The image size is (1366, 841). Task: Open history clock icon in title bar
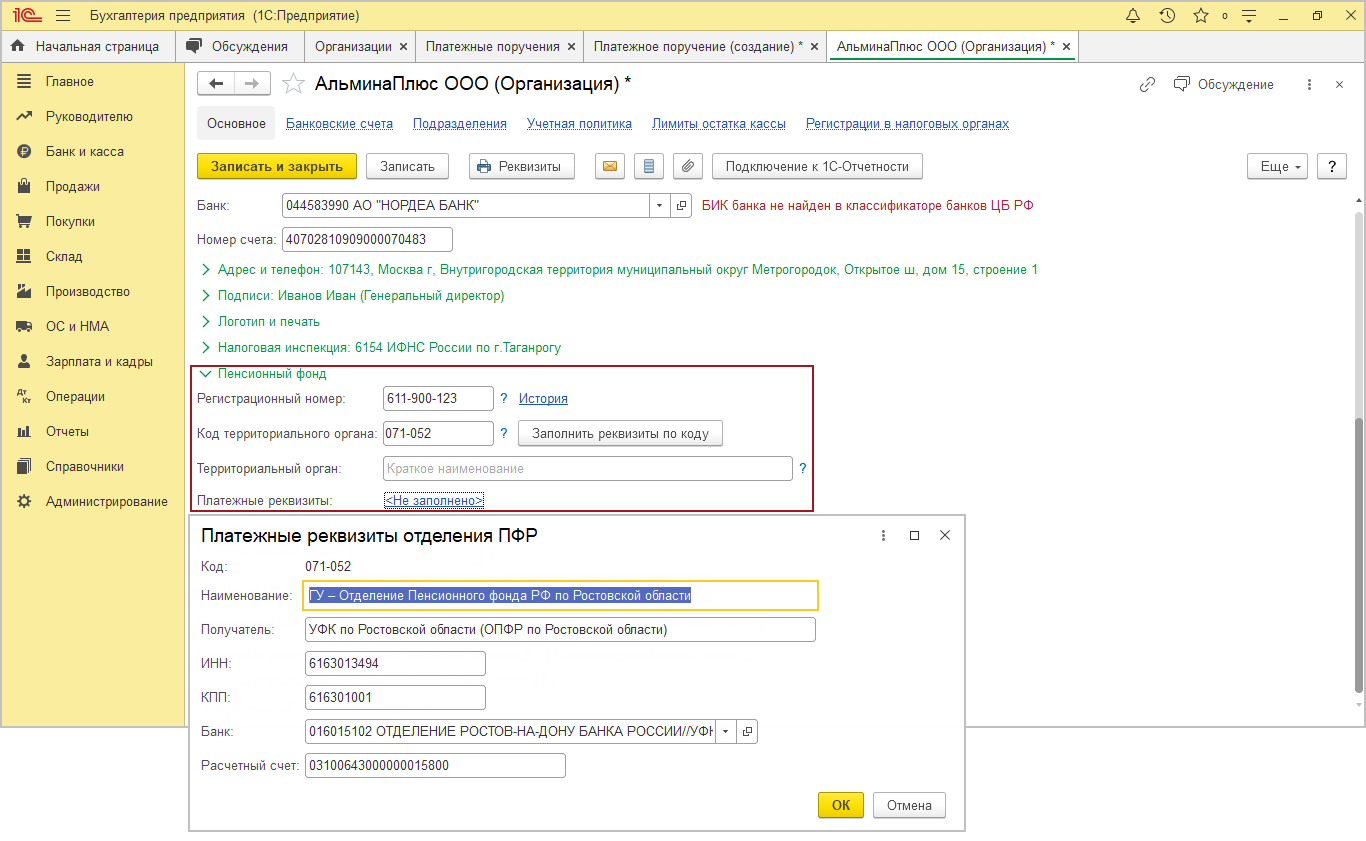(x=1167, y=16)
